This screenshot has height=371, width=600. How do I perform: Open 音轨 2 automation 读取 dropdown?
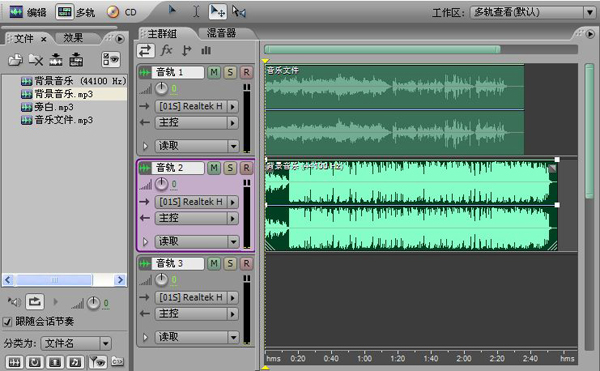coord(197,241)
